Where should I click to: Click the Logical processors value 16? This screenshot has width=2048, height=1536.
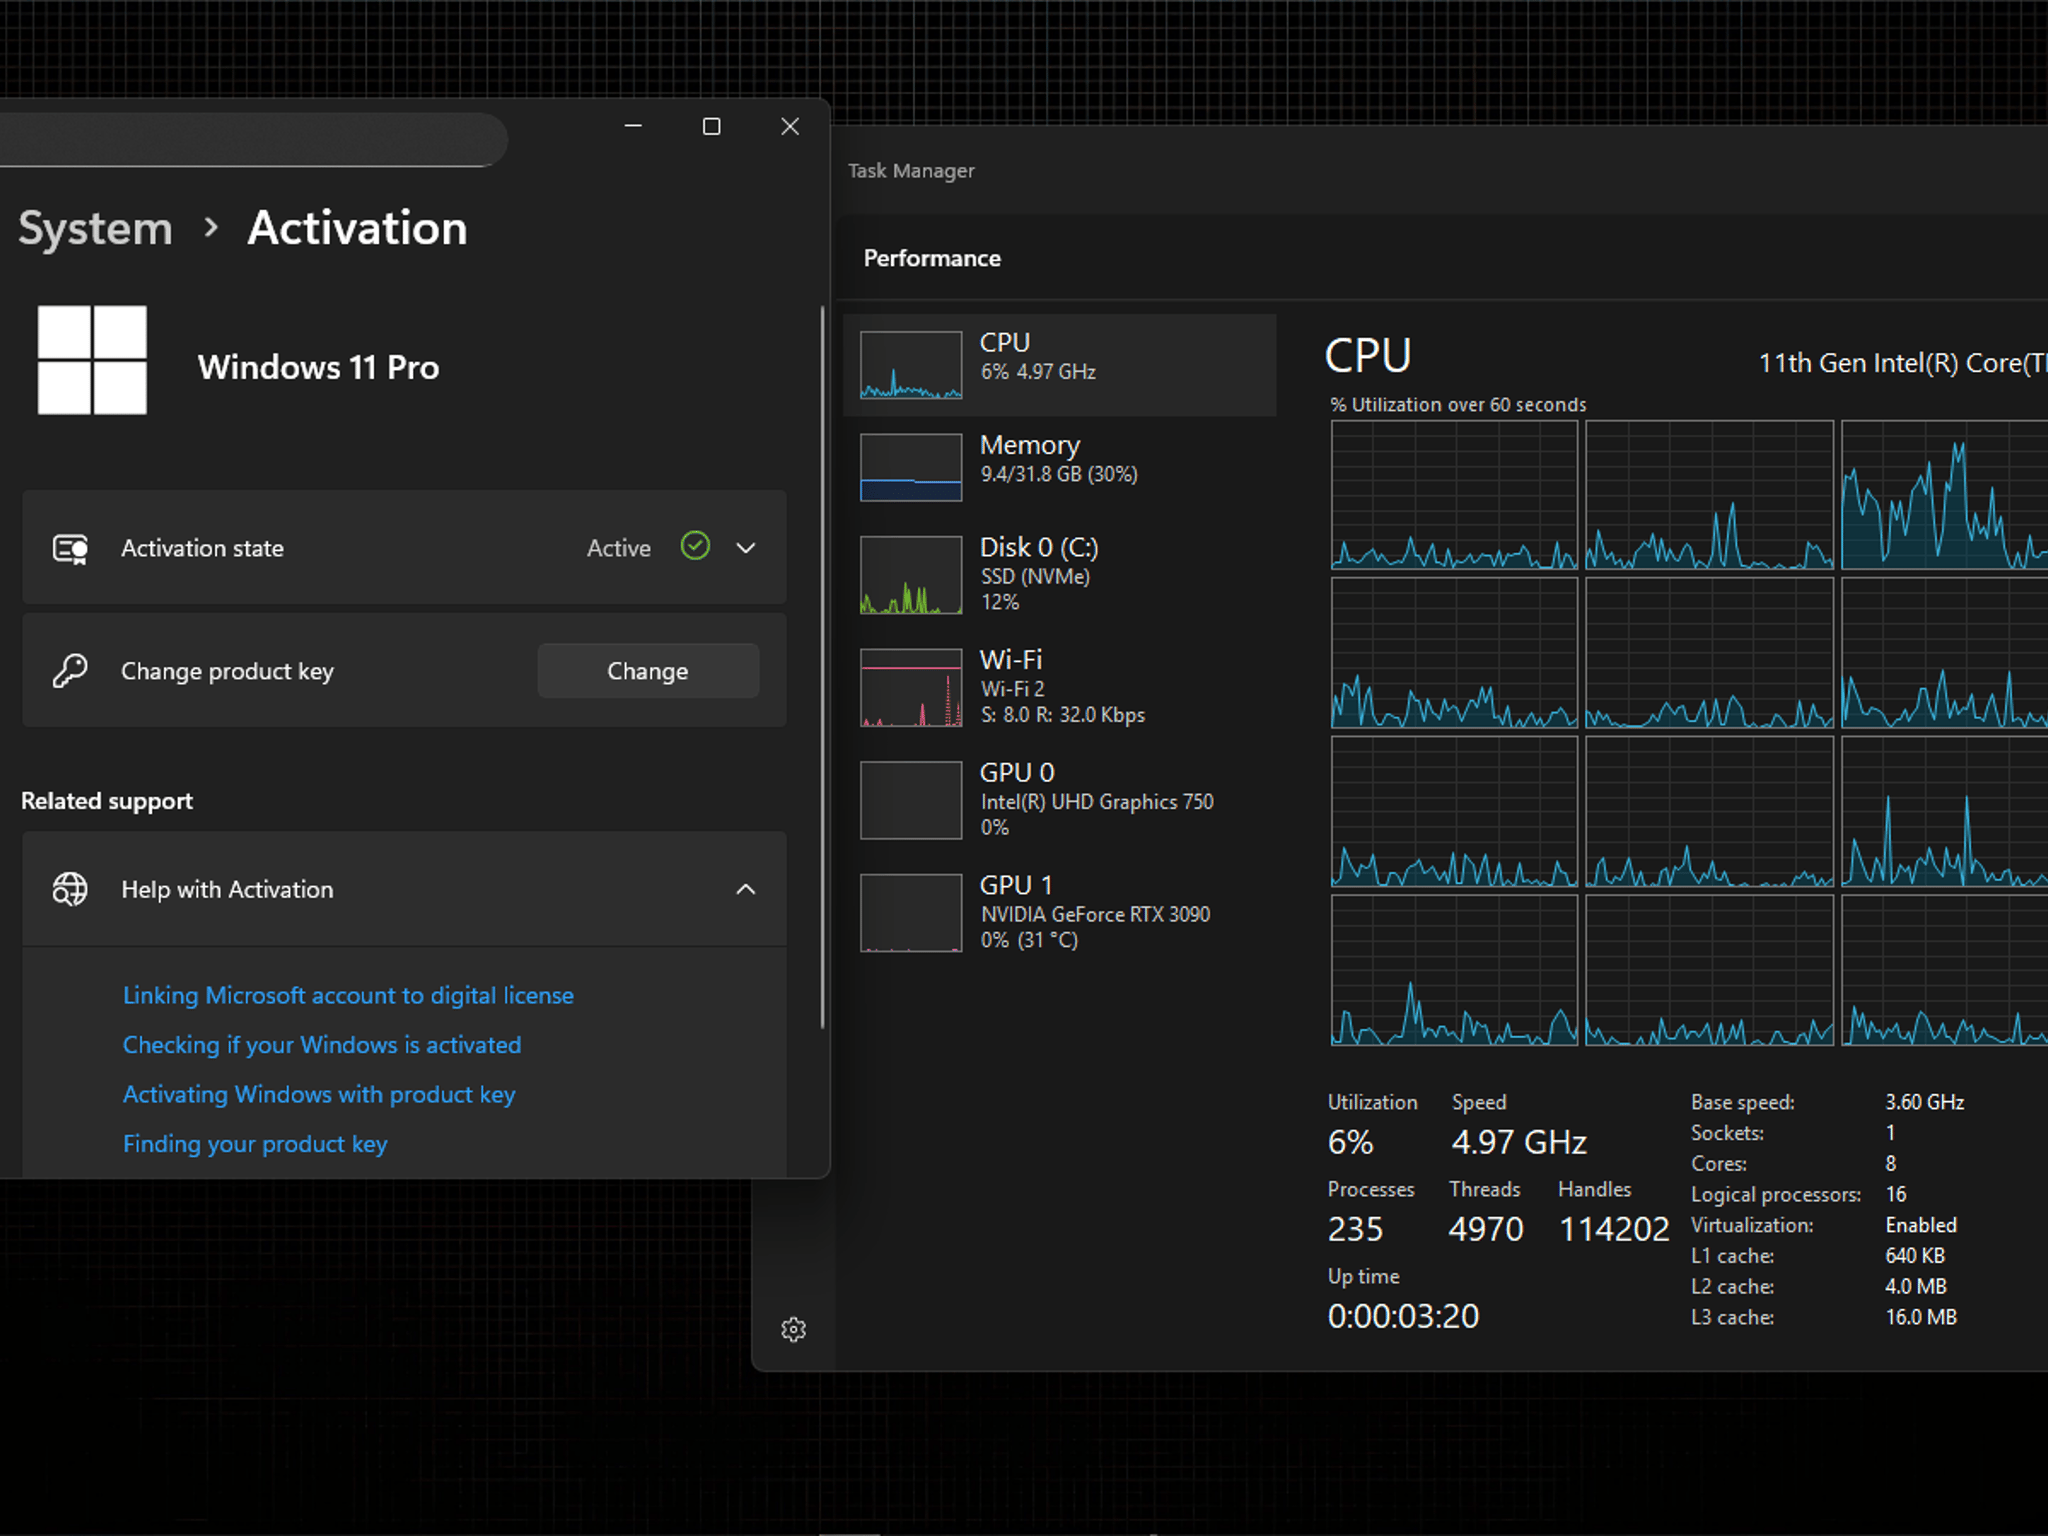(x=1896, y=1194)
